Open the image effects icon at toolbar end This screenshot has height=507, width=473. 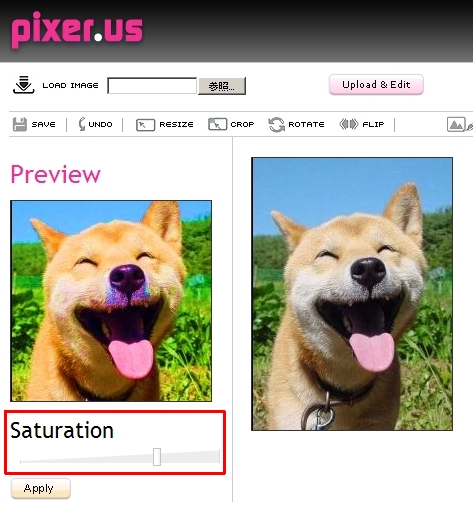point(459,125)
